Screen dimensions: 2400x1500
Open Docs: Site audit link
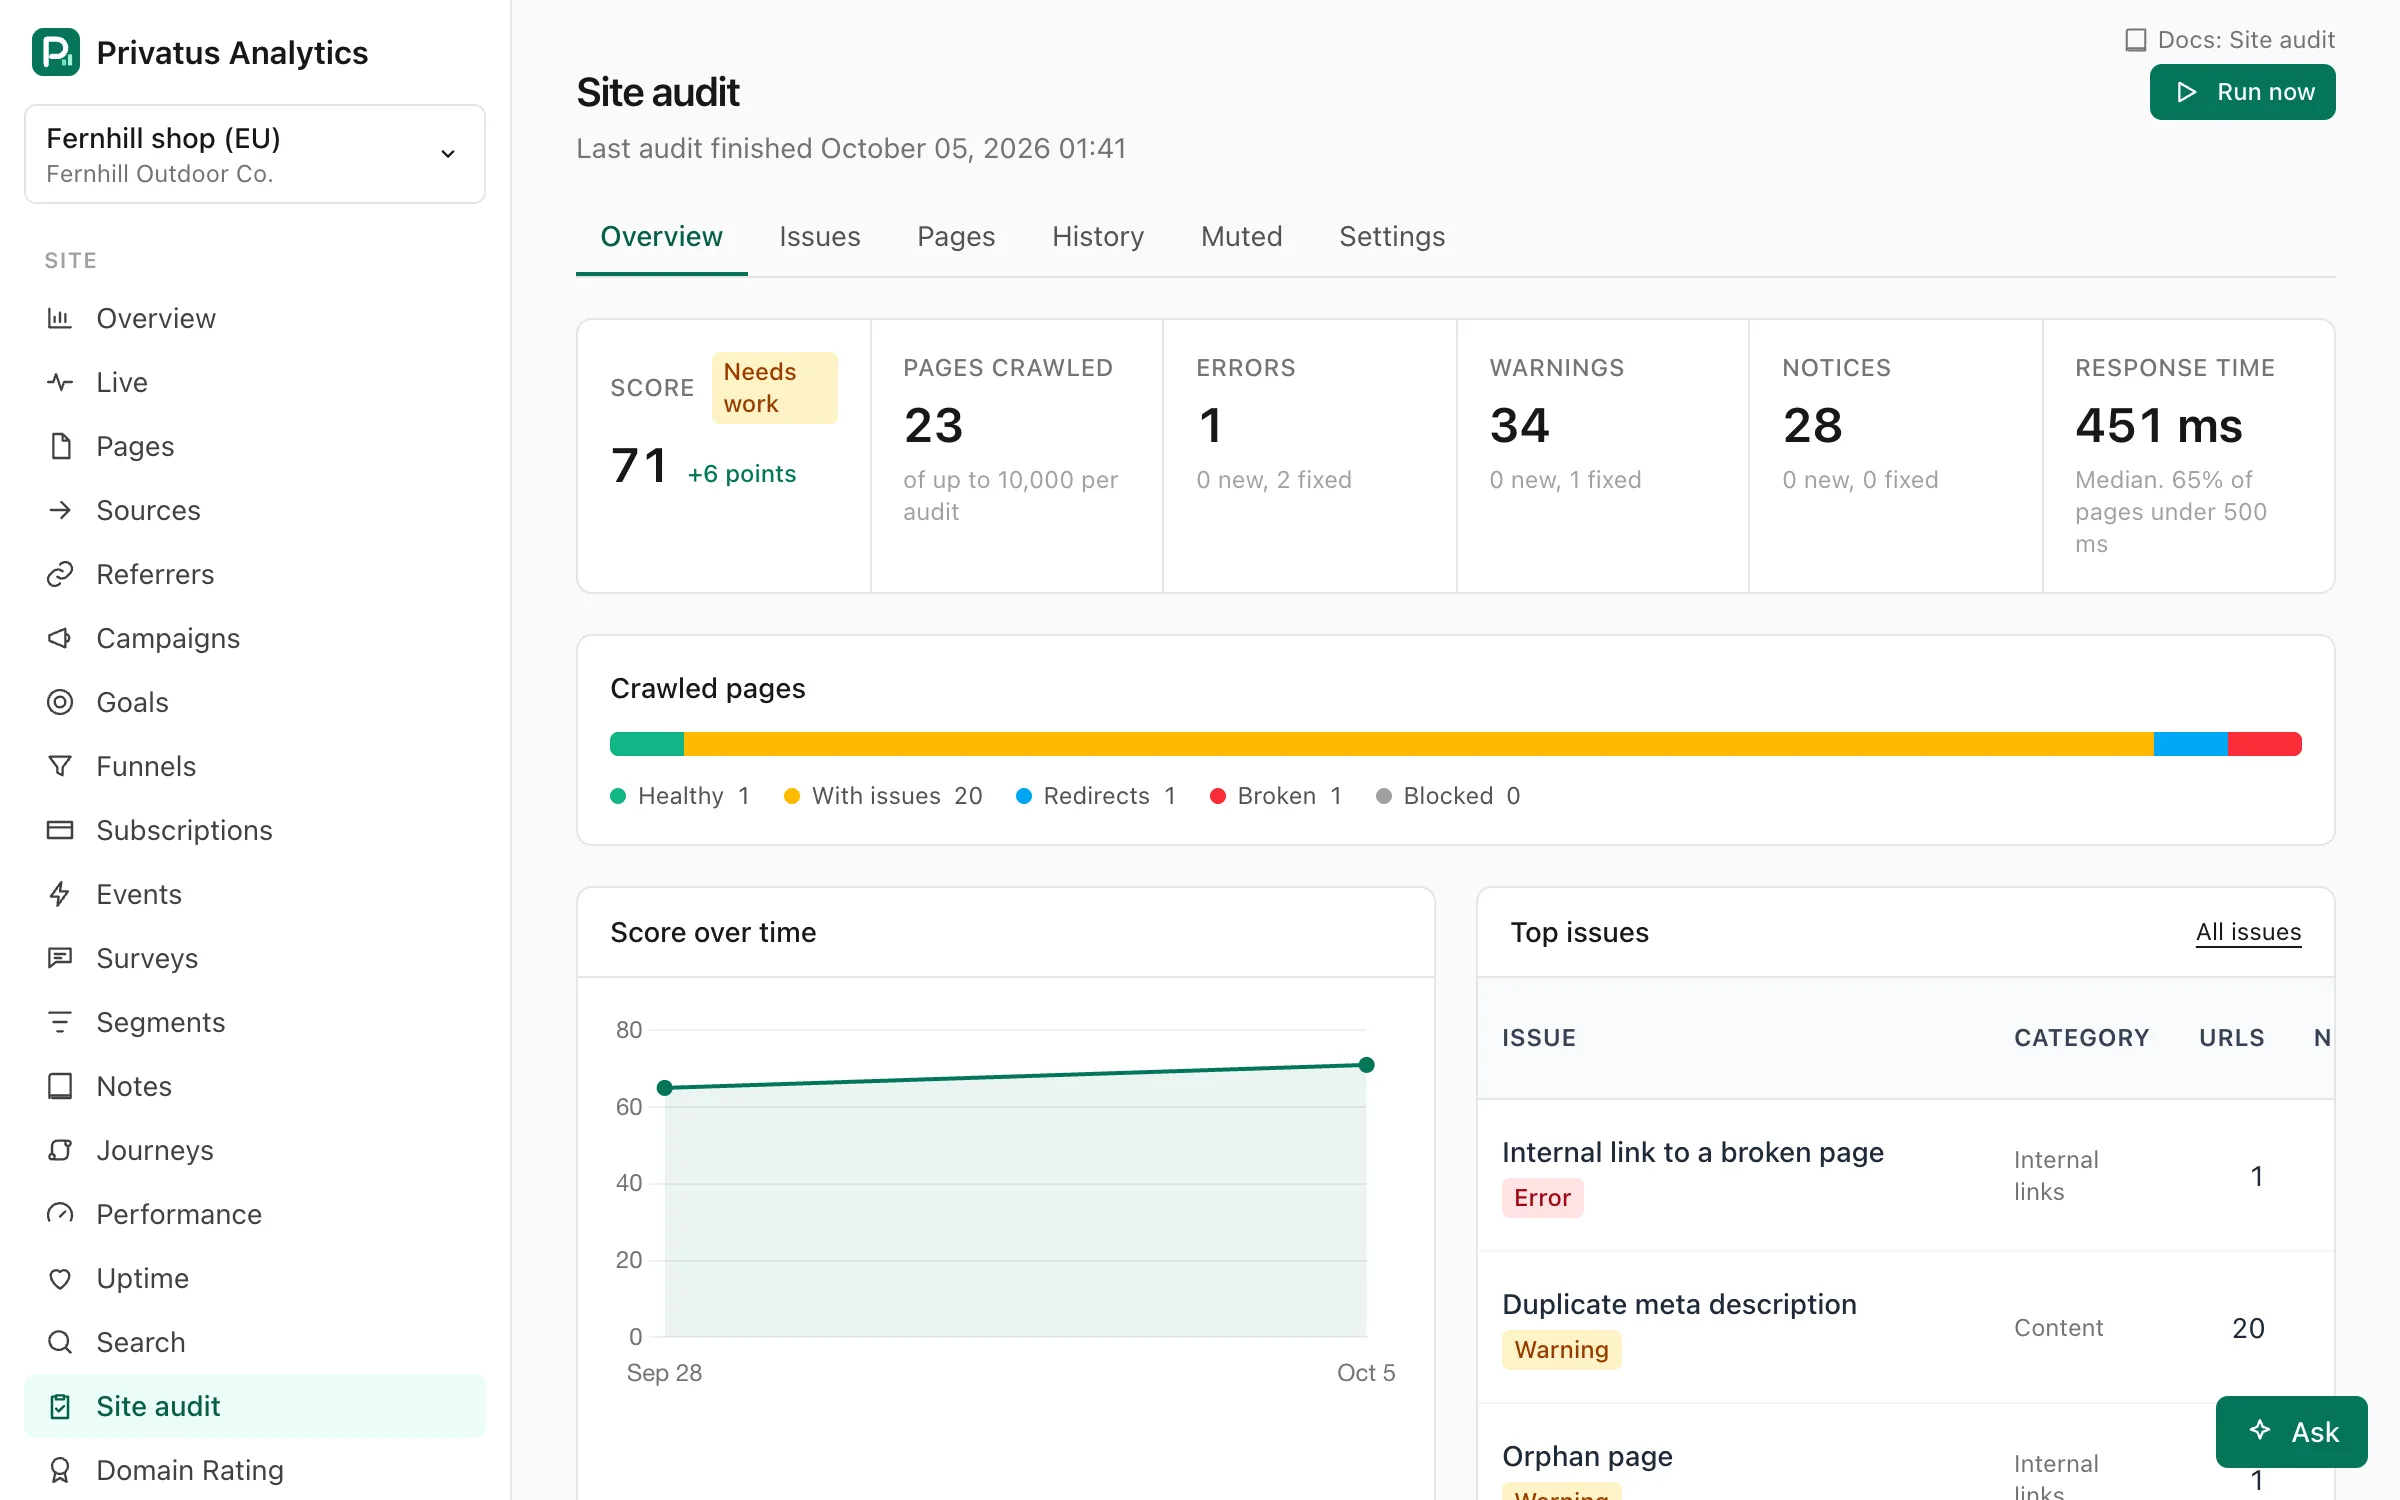pyautogui.click(x=2230, y=40)
